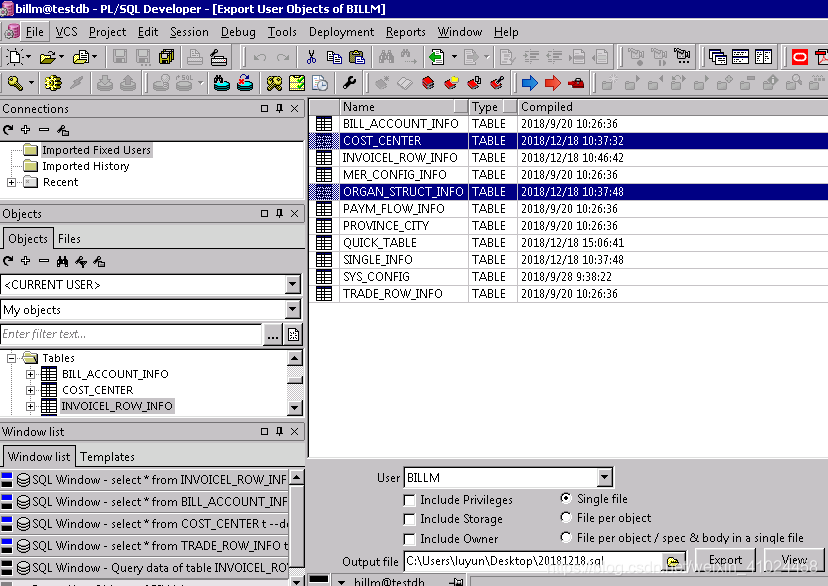Screen dimensions: 828x586
Task: Select File per object radio option
Action: (566, 517)
